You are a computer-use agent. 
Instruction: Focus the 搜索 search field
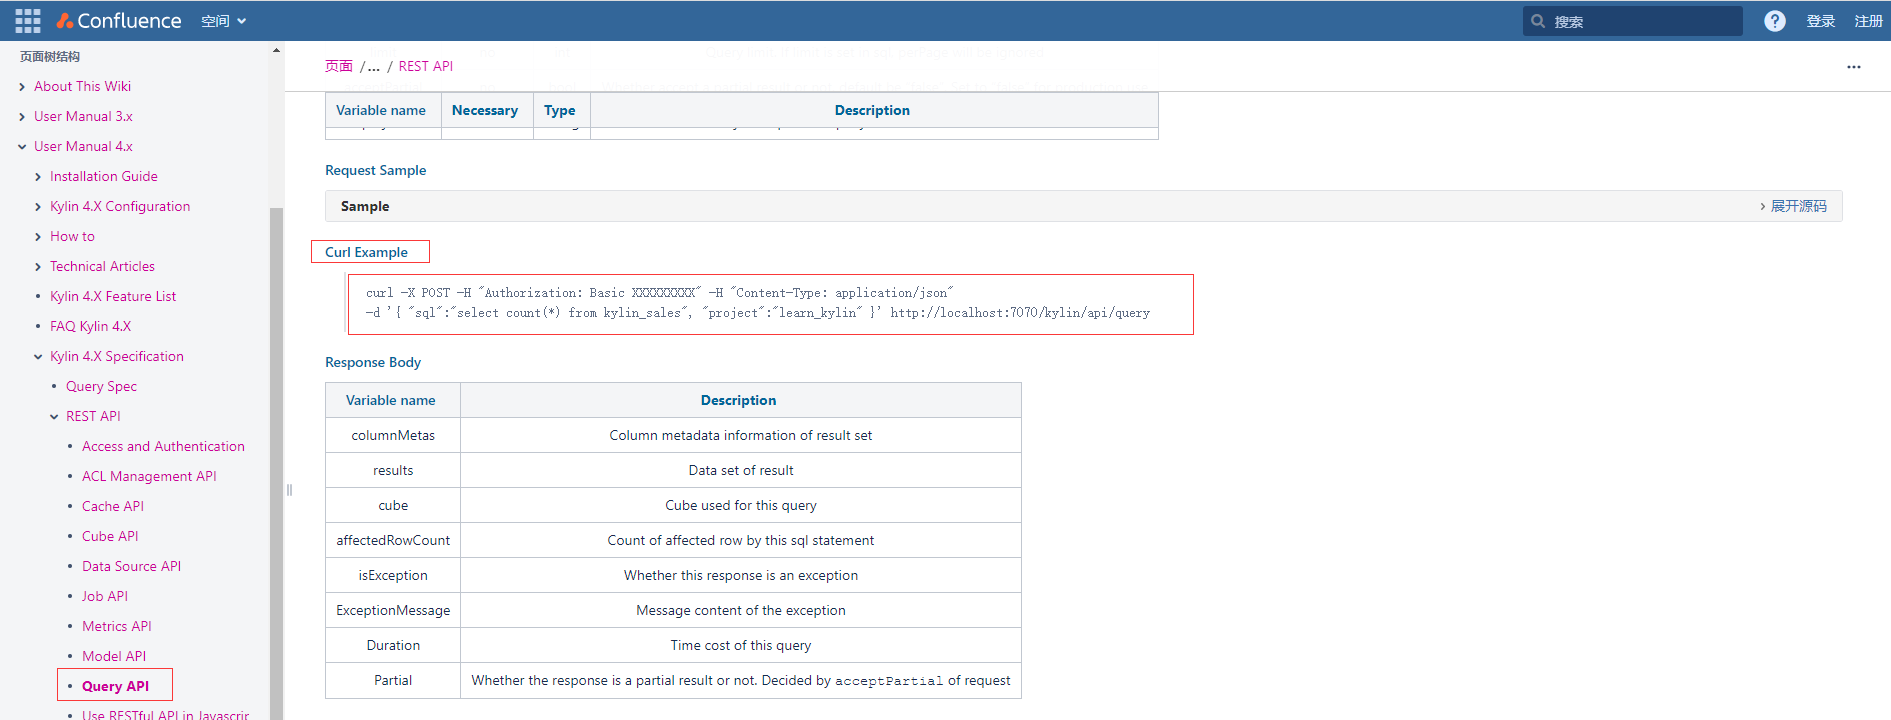[1633, 21]
